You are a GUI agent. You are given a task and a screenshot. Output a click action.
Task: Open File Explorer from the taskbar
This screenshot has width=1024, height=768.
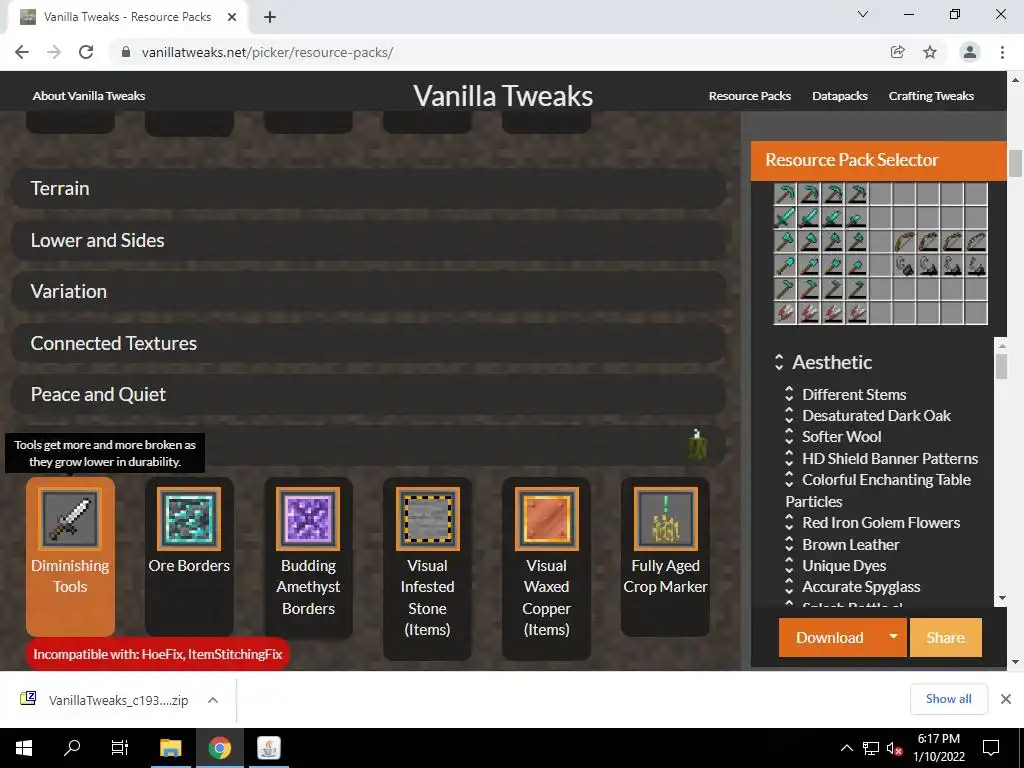(x=170, y=748)
